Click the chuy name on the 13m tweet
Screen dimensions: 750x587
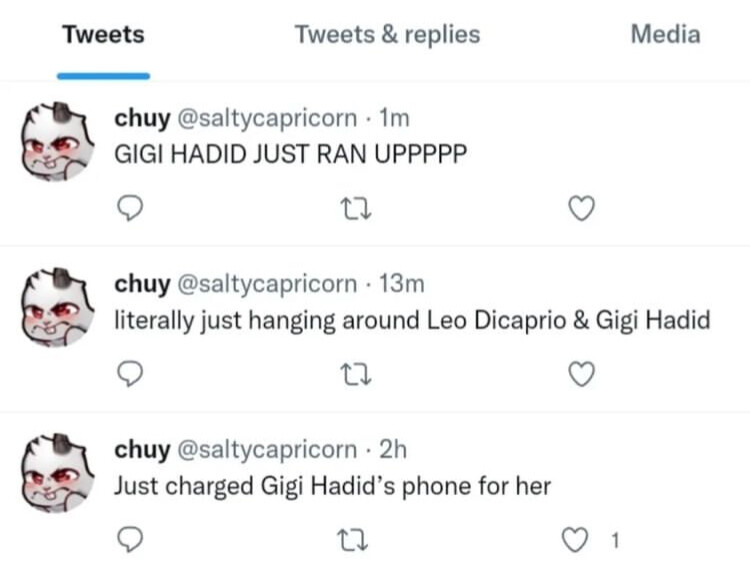click(x=142, y=284)
